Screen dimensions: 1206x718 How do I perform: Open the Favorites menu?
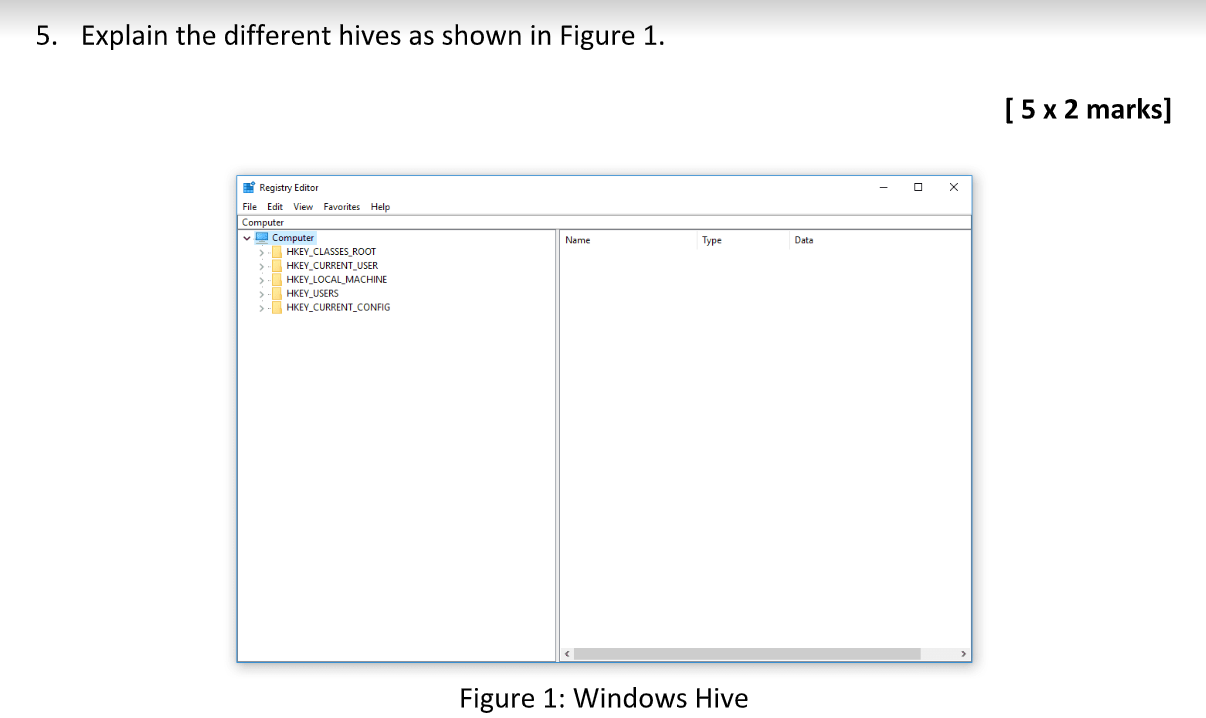[341, 206]
